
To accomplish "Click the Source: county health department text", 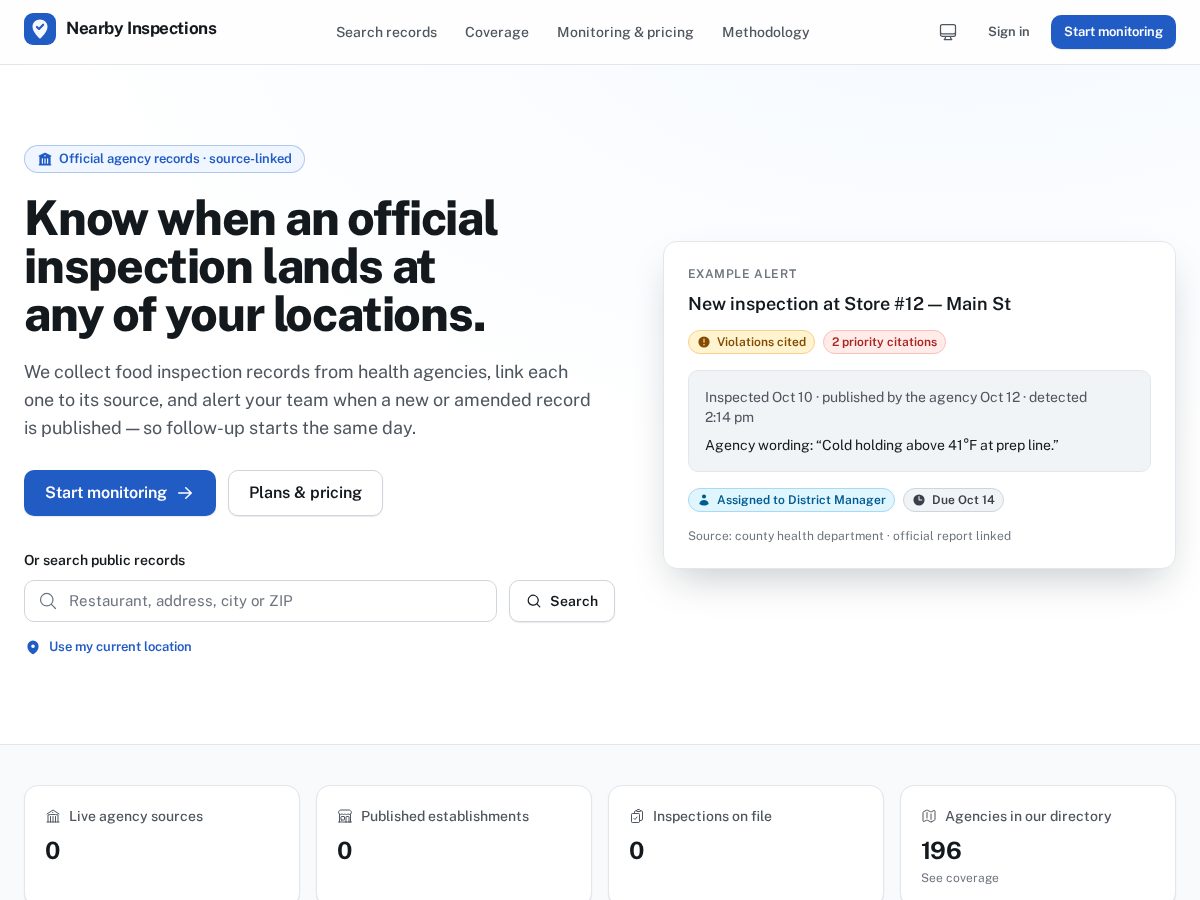I will tap(849, 536).
